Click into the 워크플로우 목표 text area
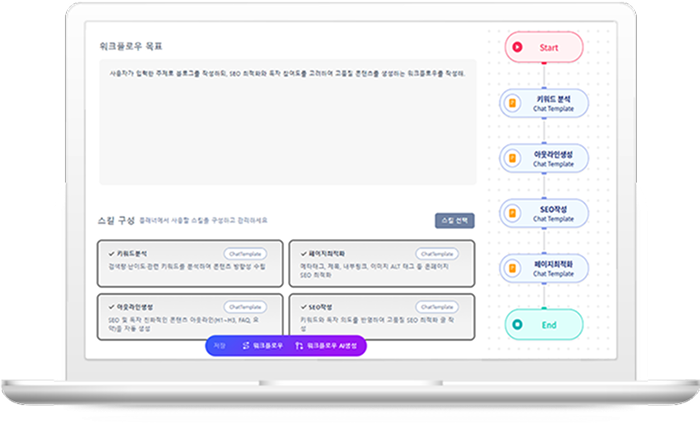The height and width of the screenshot is (423, 700). [288, 122]
